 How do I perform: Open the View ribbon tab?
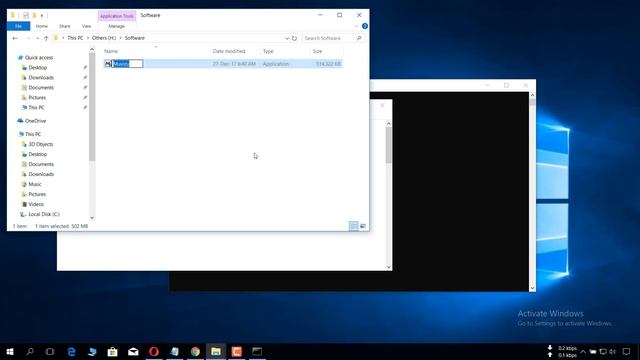click(87, 26)
